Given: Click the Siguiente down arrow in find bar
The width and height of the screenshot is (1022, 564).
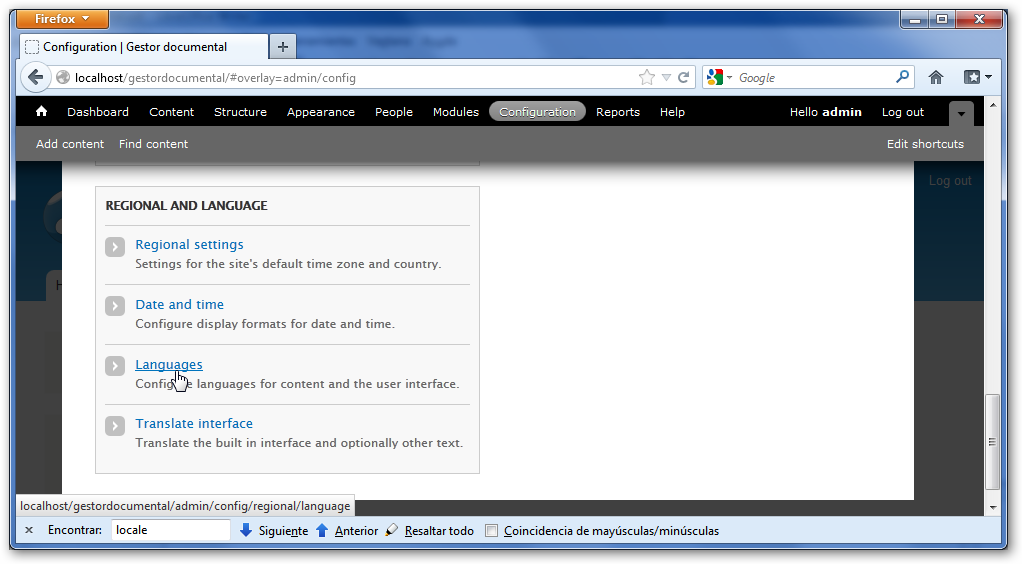Looking at the screenshot, I should point(246,530).
